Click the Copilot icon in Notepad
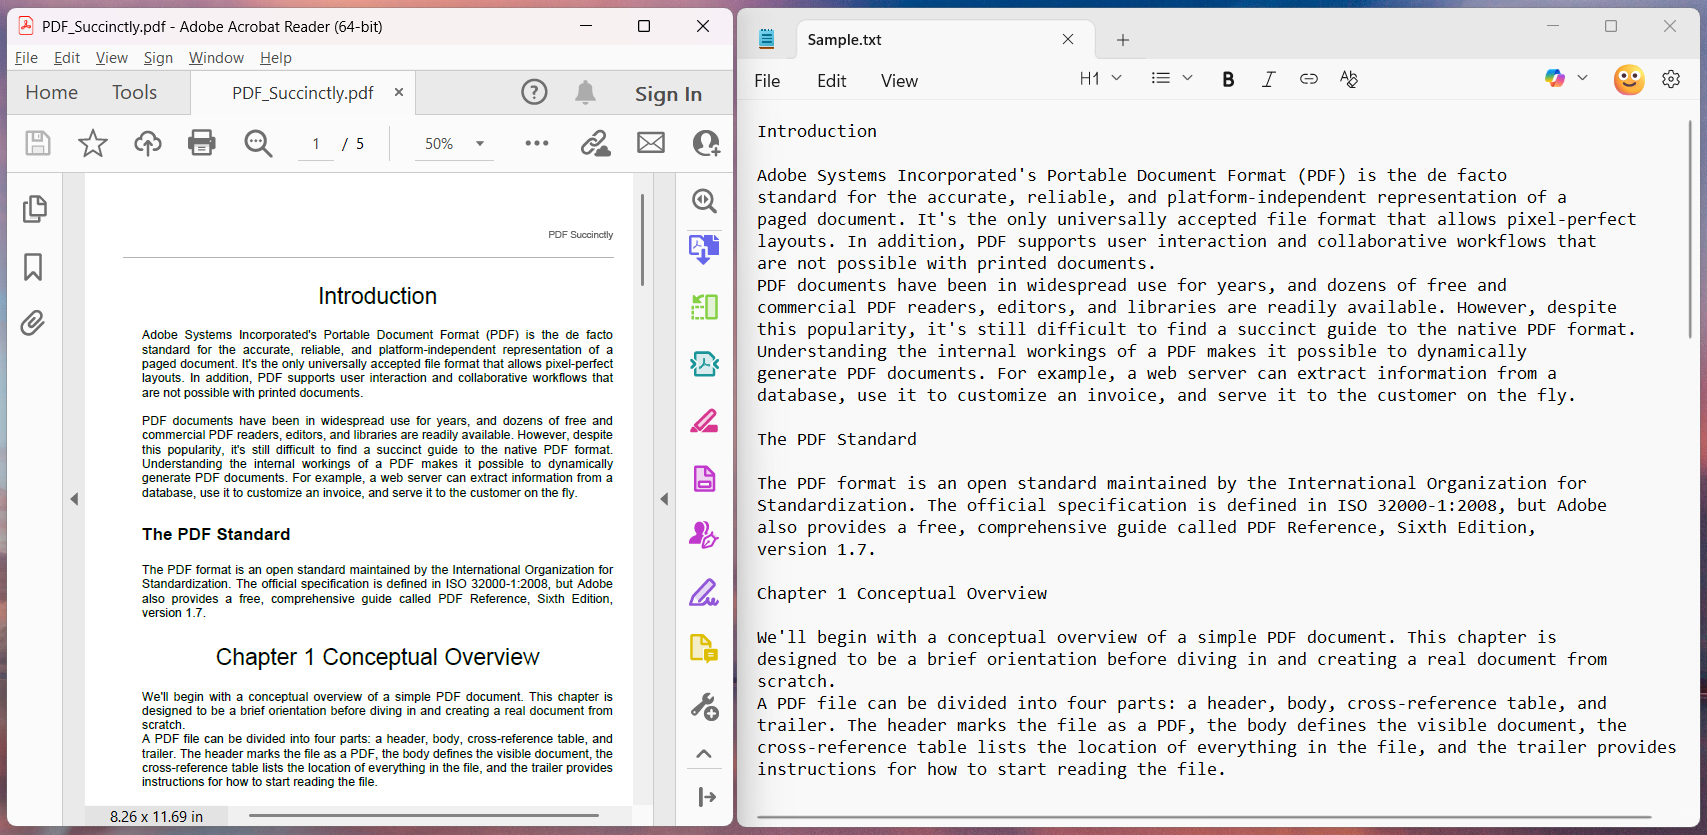The width and height of the screenshot is (1707, 835). (1554, 78)
